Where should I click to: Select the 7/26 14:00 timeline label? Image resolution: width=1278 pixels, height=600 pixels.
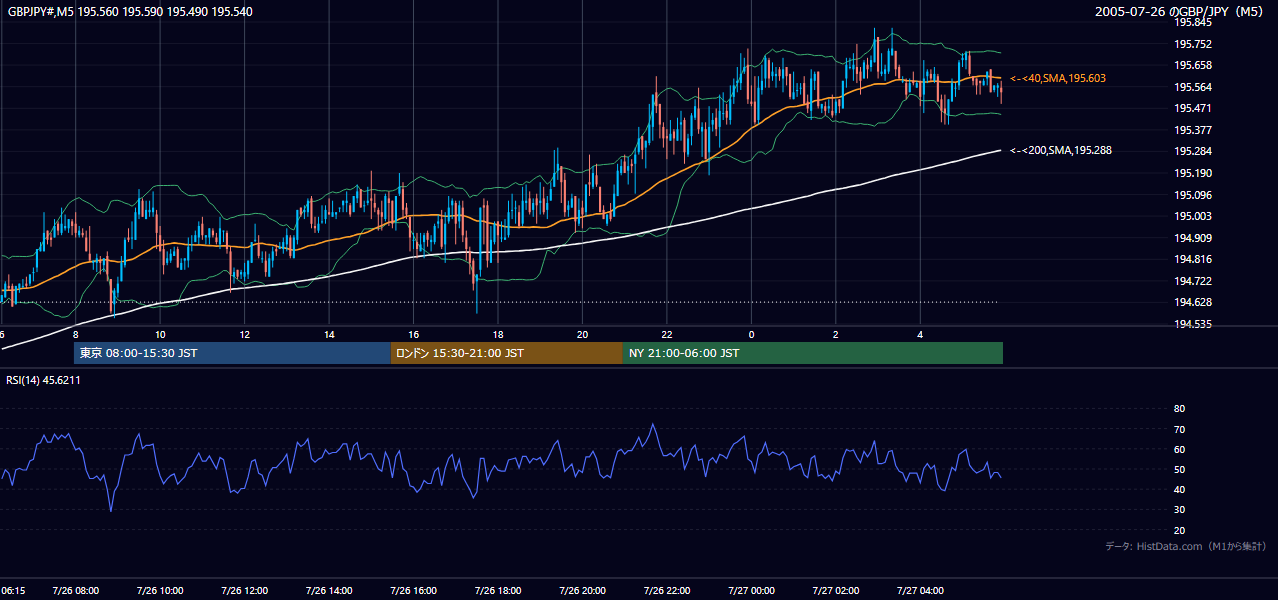tap(328, 591)
